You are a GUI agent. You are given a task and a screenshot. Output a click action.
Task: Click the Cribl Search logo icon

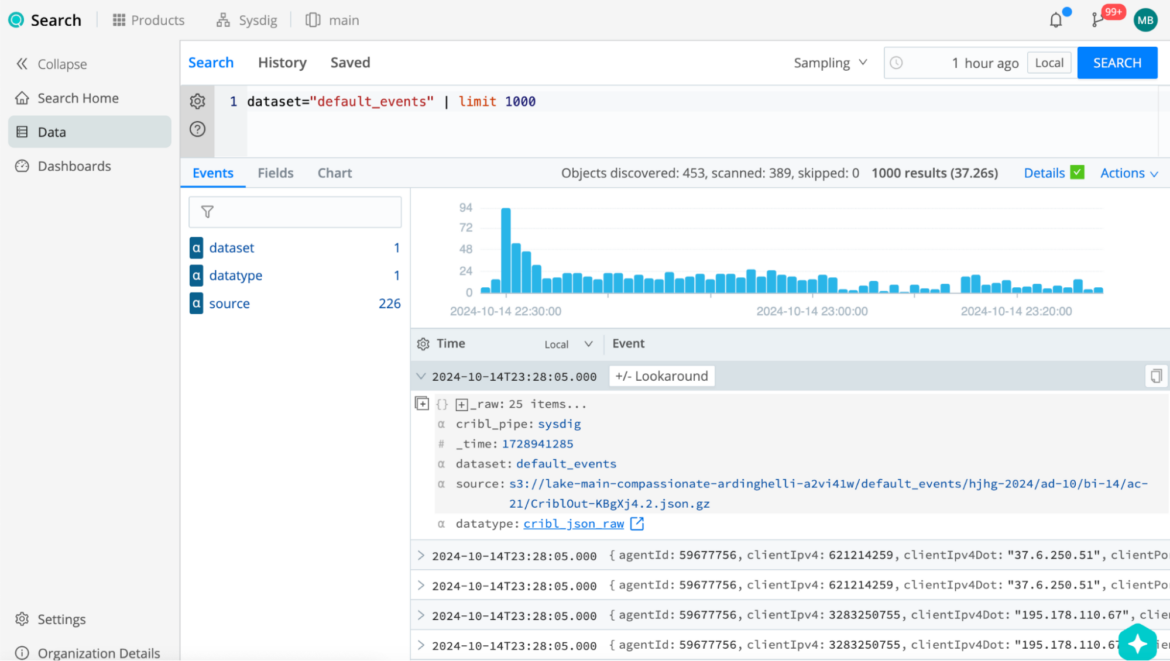point(16,20)
